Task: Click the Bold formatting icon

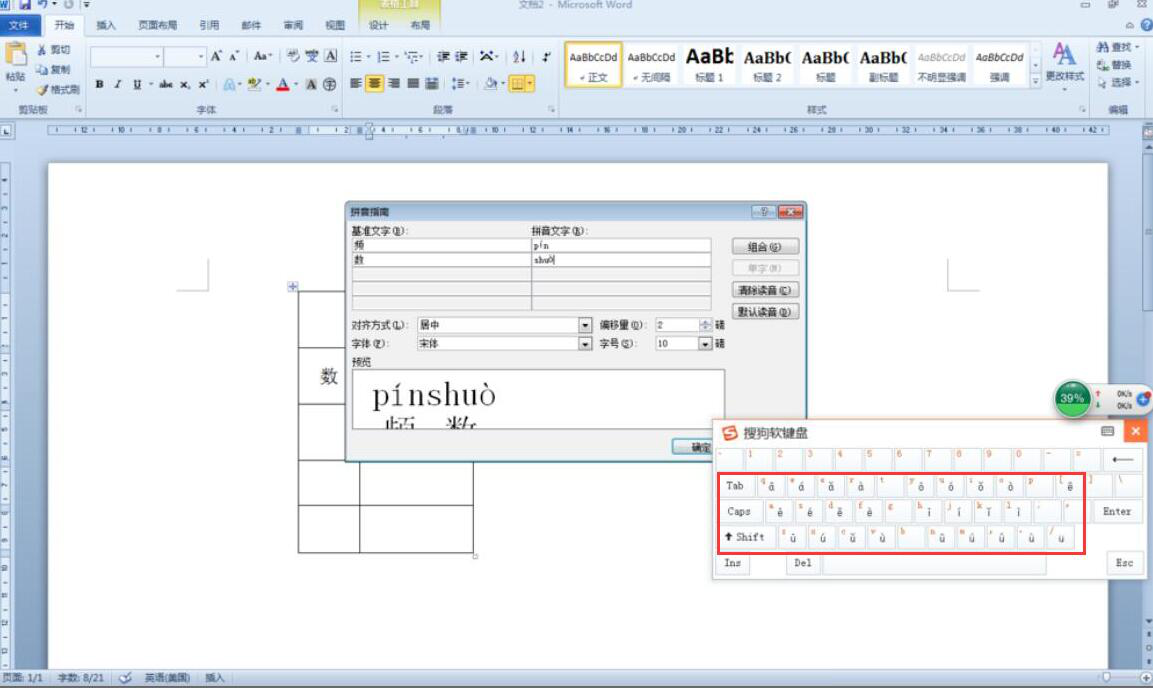Action: pos(100,84)
